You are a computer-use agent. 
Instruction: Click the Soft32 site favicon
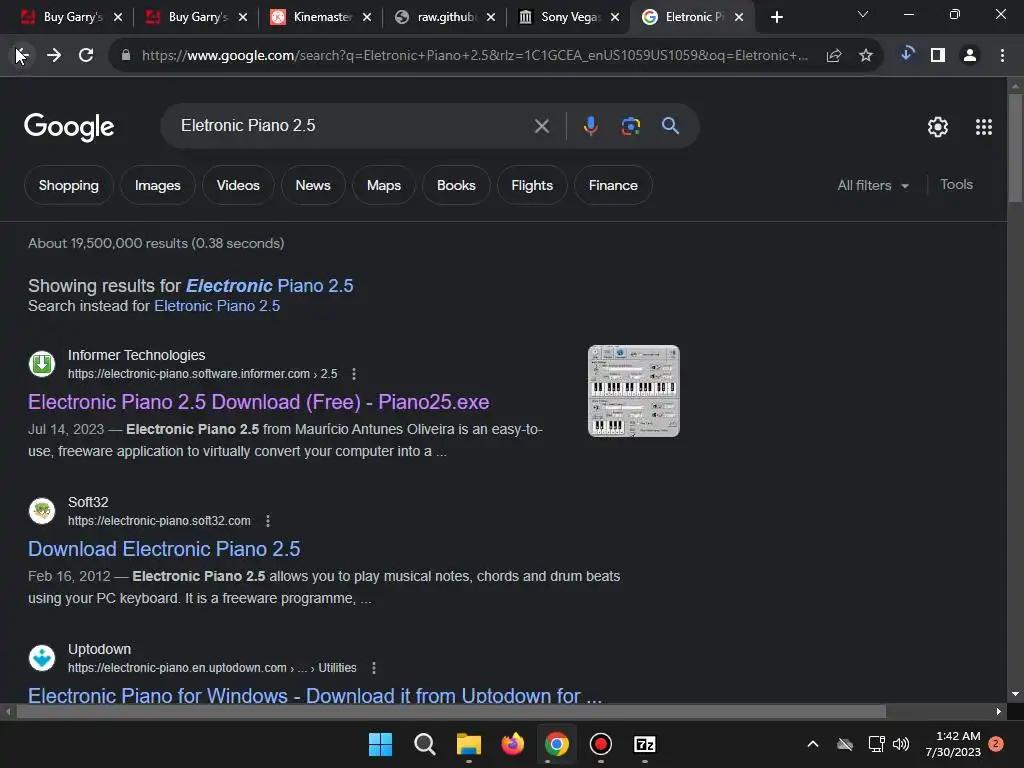point(42,511)
